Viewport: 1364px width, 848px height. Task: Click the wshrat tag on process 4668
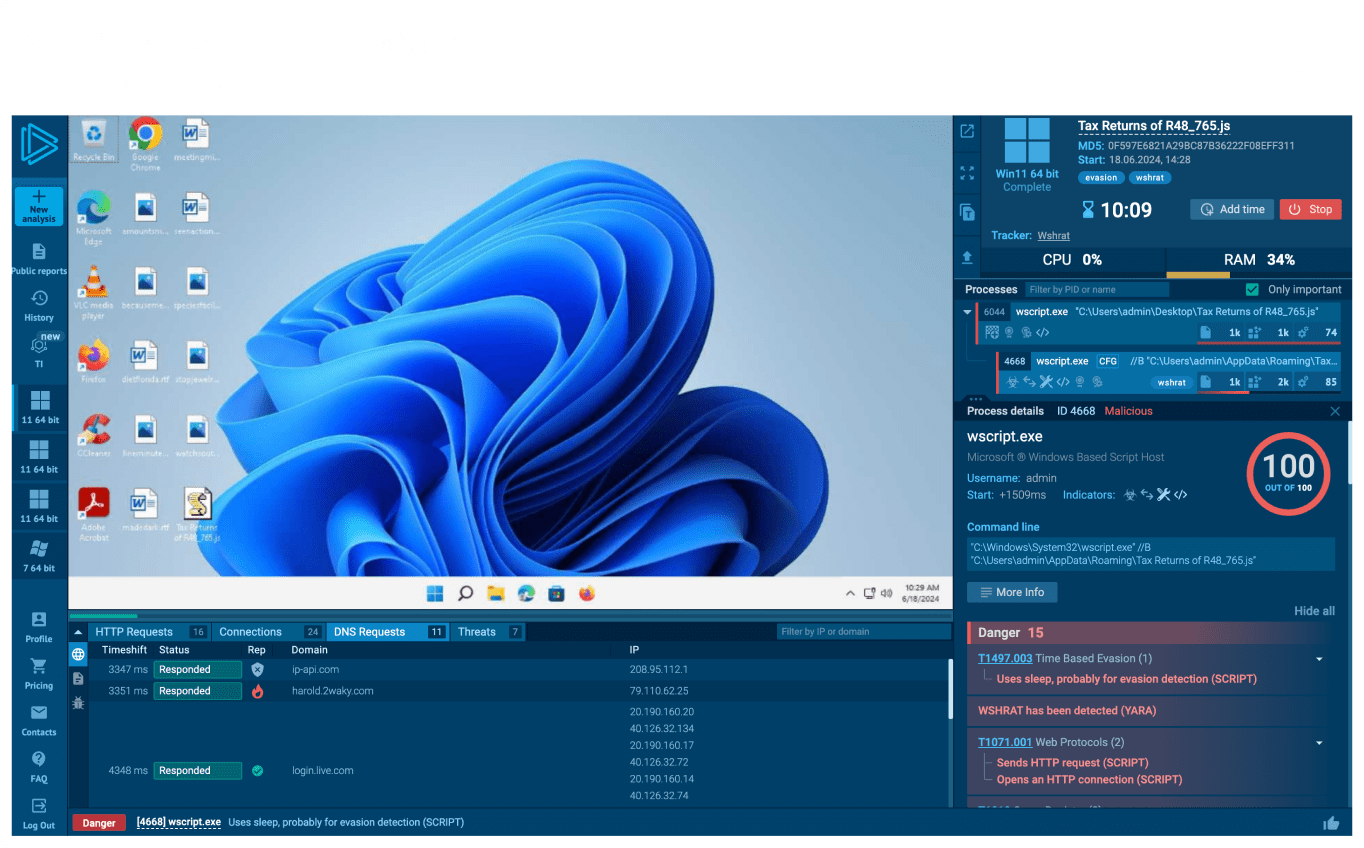pyautogui.click(x=1171, y=382)
